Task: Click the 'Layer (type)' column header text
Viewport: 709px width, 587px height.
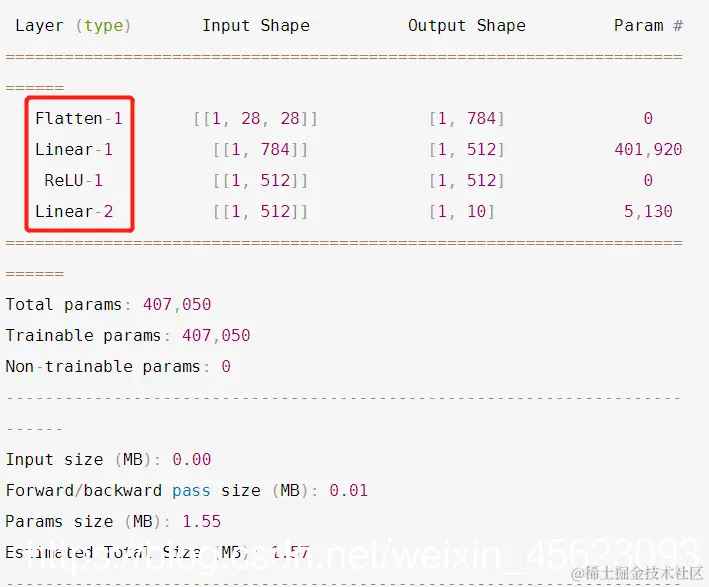Action: [73, 26]
